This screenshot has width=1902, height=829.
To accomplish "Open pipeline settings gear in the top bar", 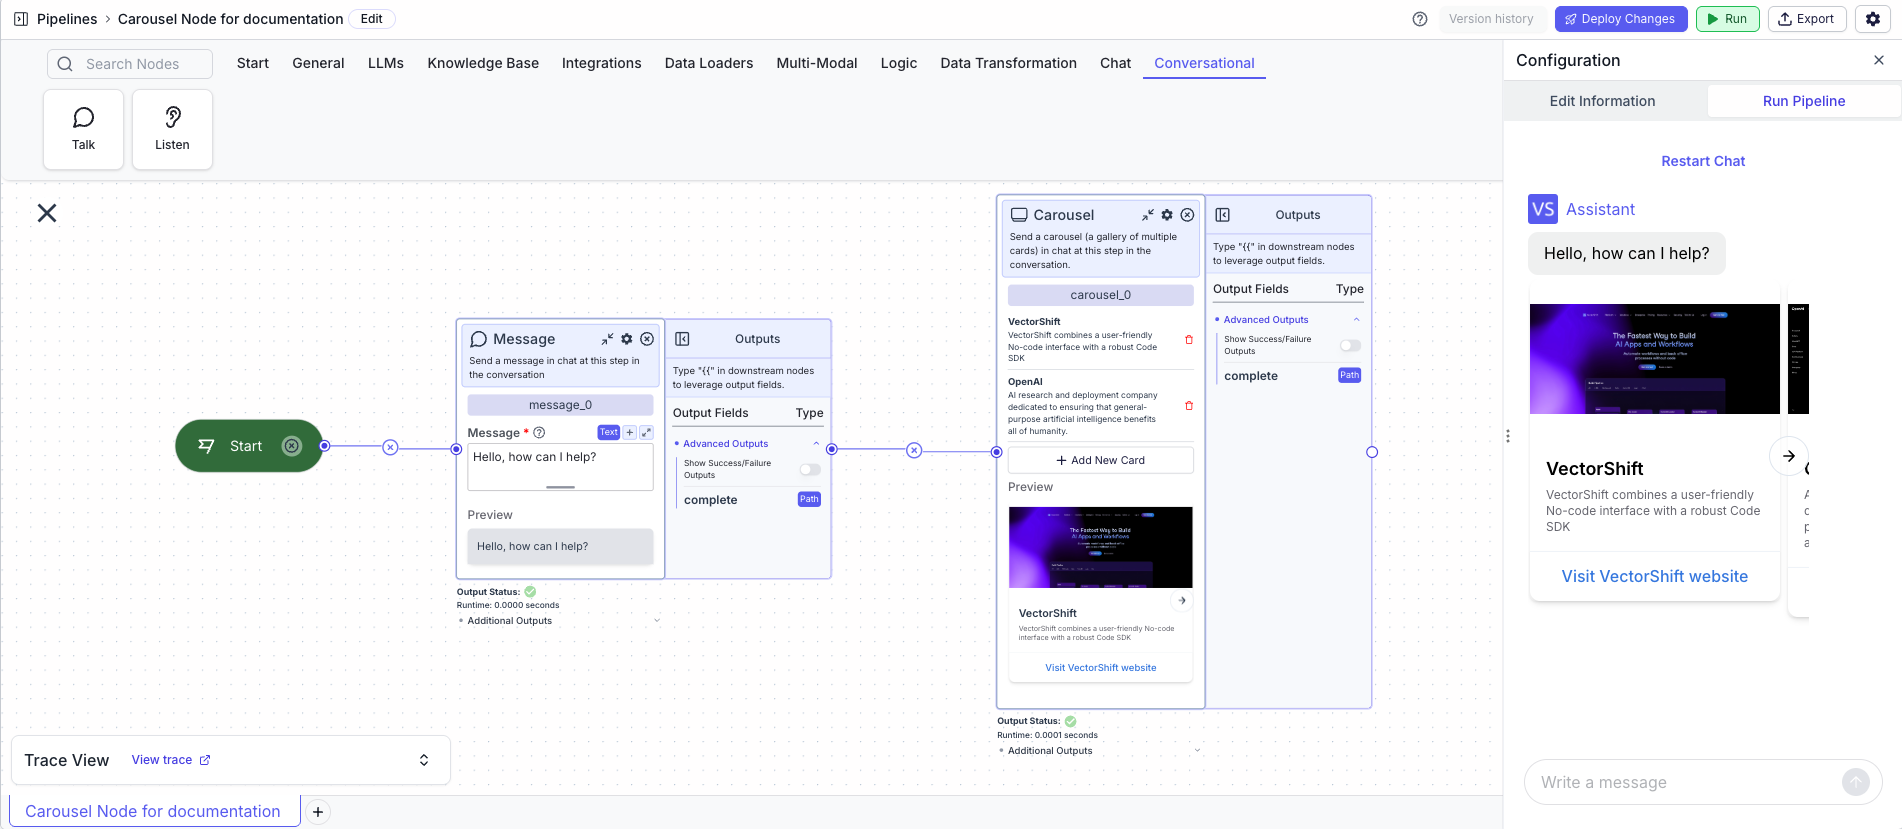I will click(x=1873, y=19).
